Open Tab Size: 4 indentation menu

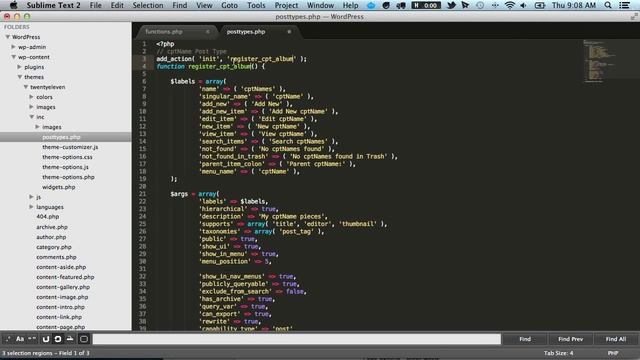click(558, 353)
